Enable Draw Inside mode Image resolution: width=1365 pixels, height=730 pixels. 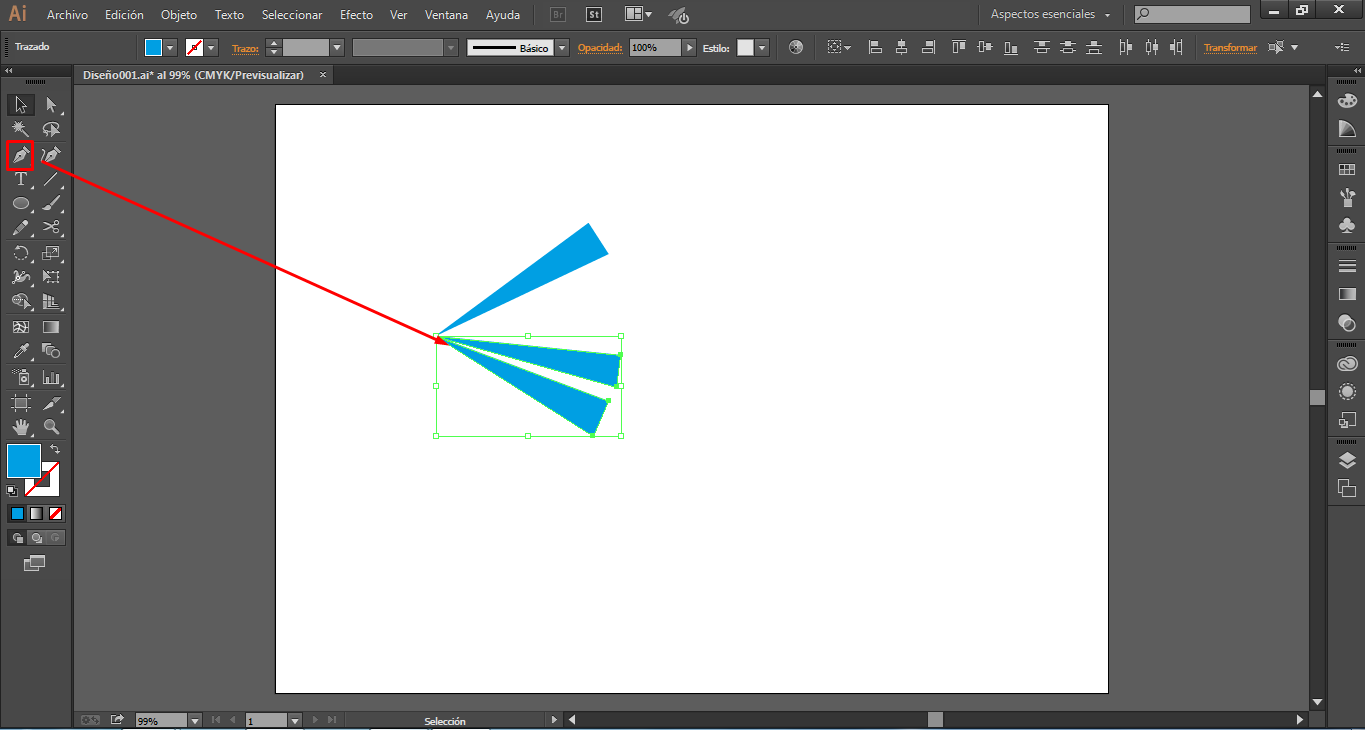coord(55,537)
